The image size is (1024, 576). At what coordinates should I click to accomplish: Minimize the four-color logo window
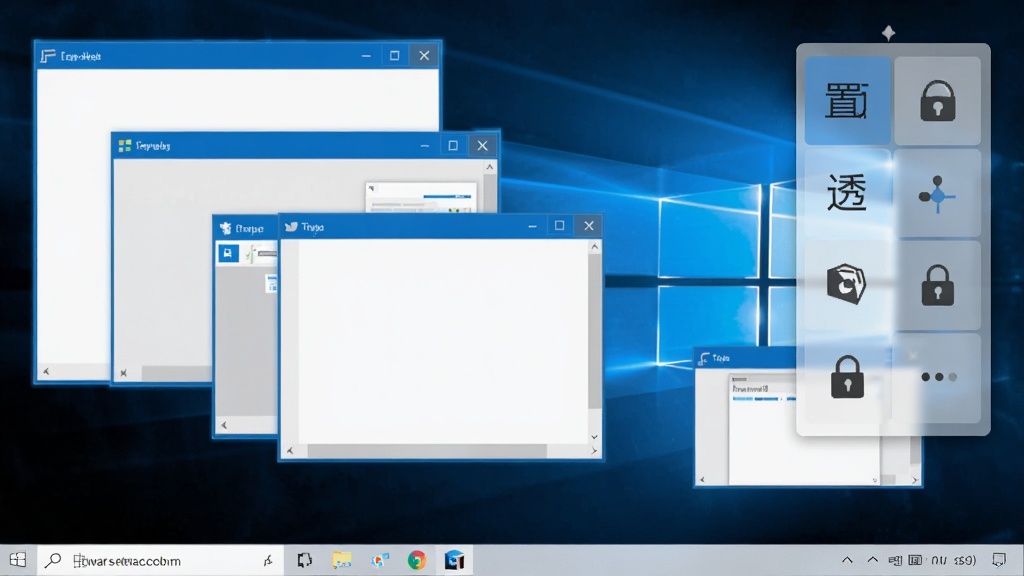pyautogui.click(x=424, y=146)
